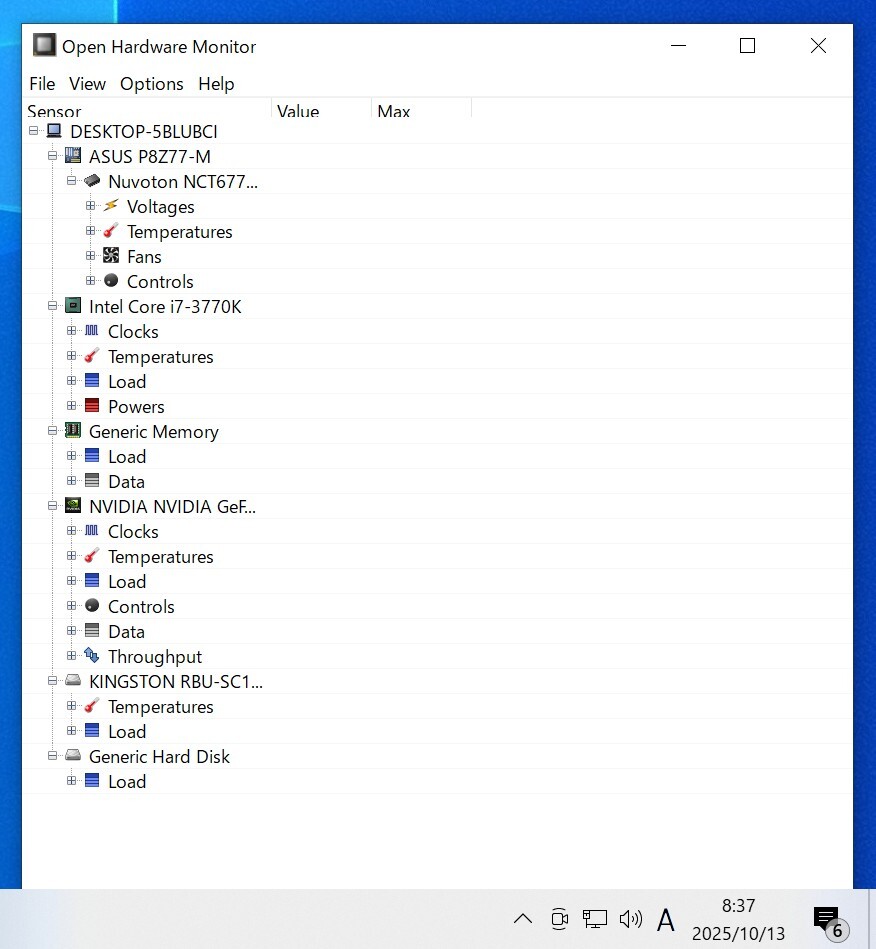
Task: Expand Clocks under Intel Core i7-3770K
Action: (x=71, y=331)
